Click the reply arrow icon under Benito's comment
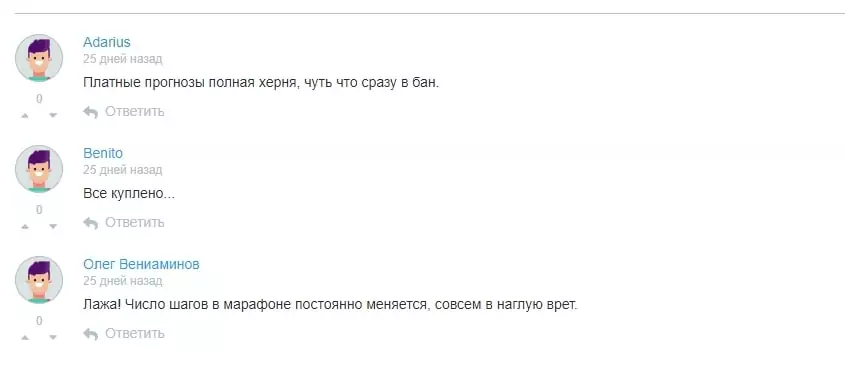845x386 pixels. pos(91,223)
